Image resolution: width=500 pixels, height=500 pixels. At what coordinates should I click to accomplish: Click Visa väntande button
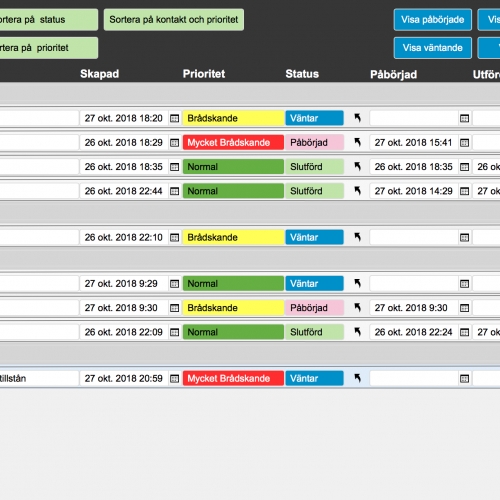[433, 48]
